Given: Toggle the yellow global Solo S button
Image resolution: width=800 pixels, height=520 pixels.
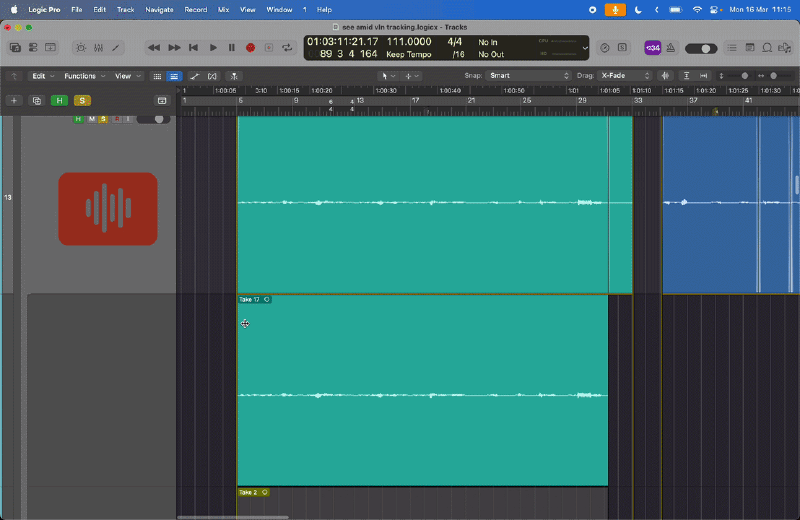Looking at the screenshot, I should coord(82,101).
